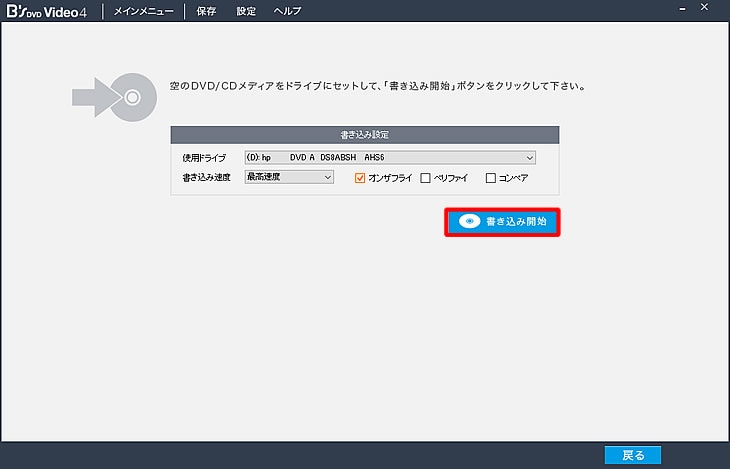Enable the ベリファイ checkbox
Image resolution: width=730 pixels, height=469 pixels.
[x=425, y=178]
